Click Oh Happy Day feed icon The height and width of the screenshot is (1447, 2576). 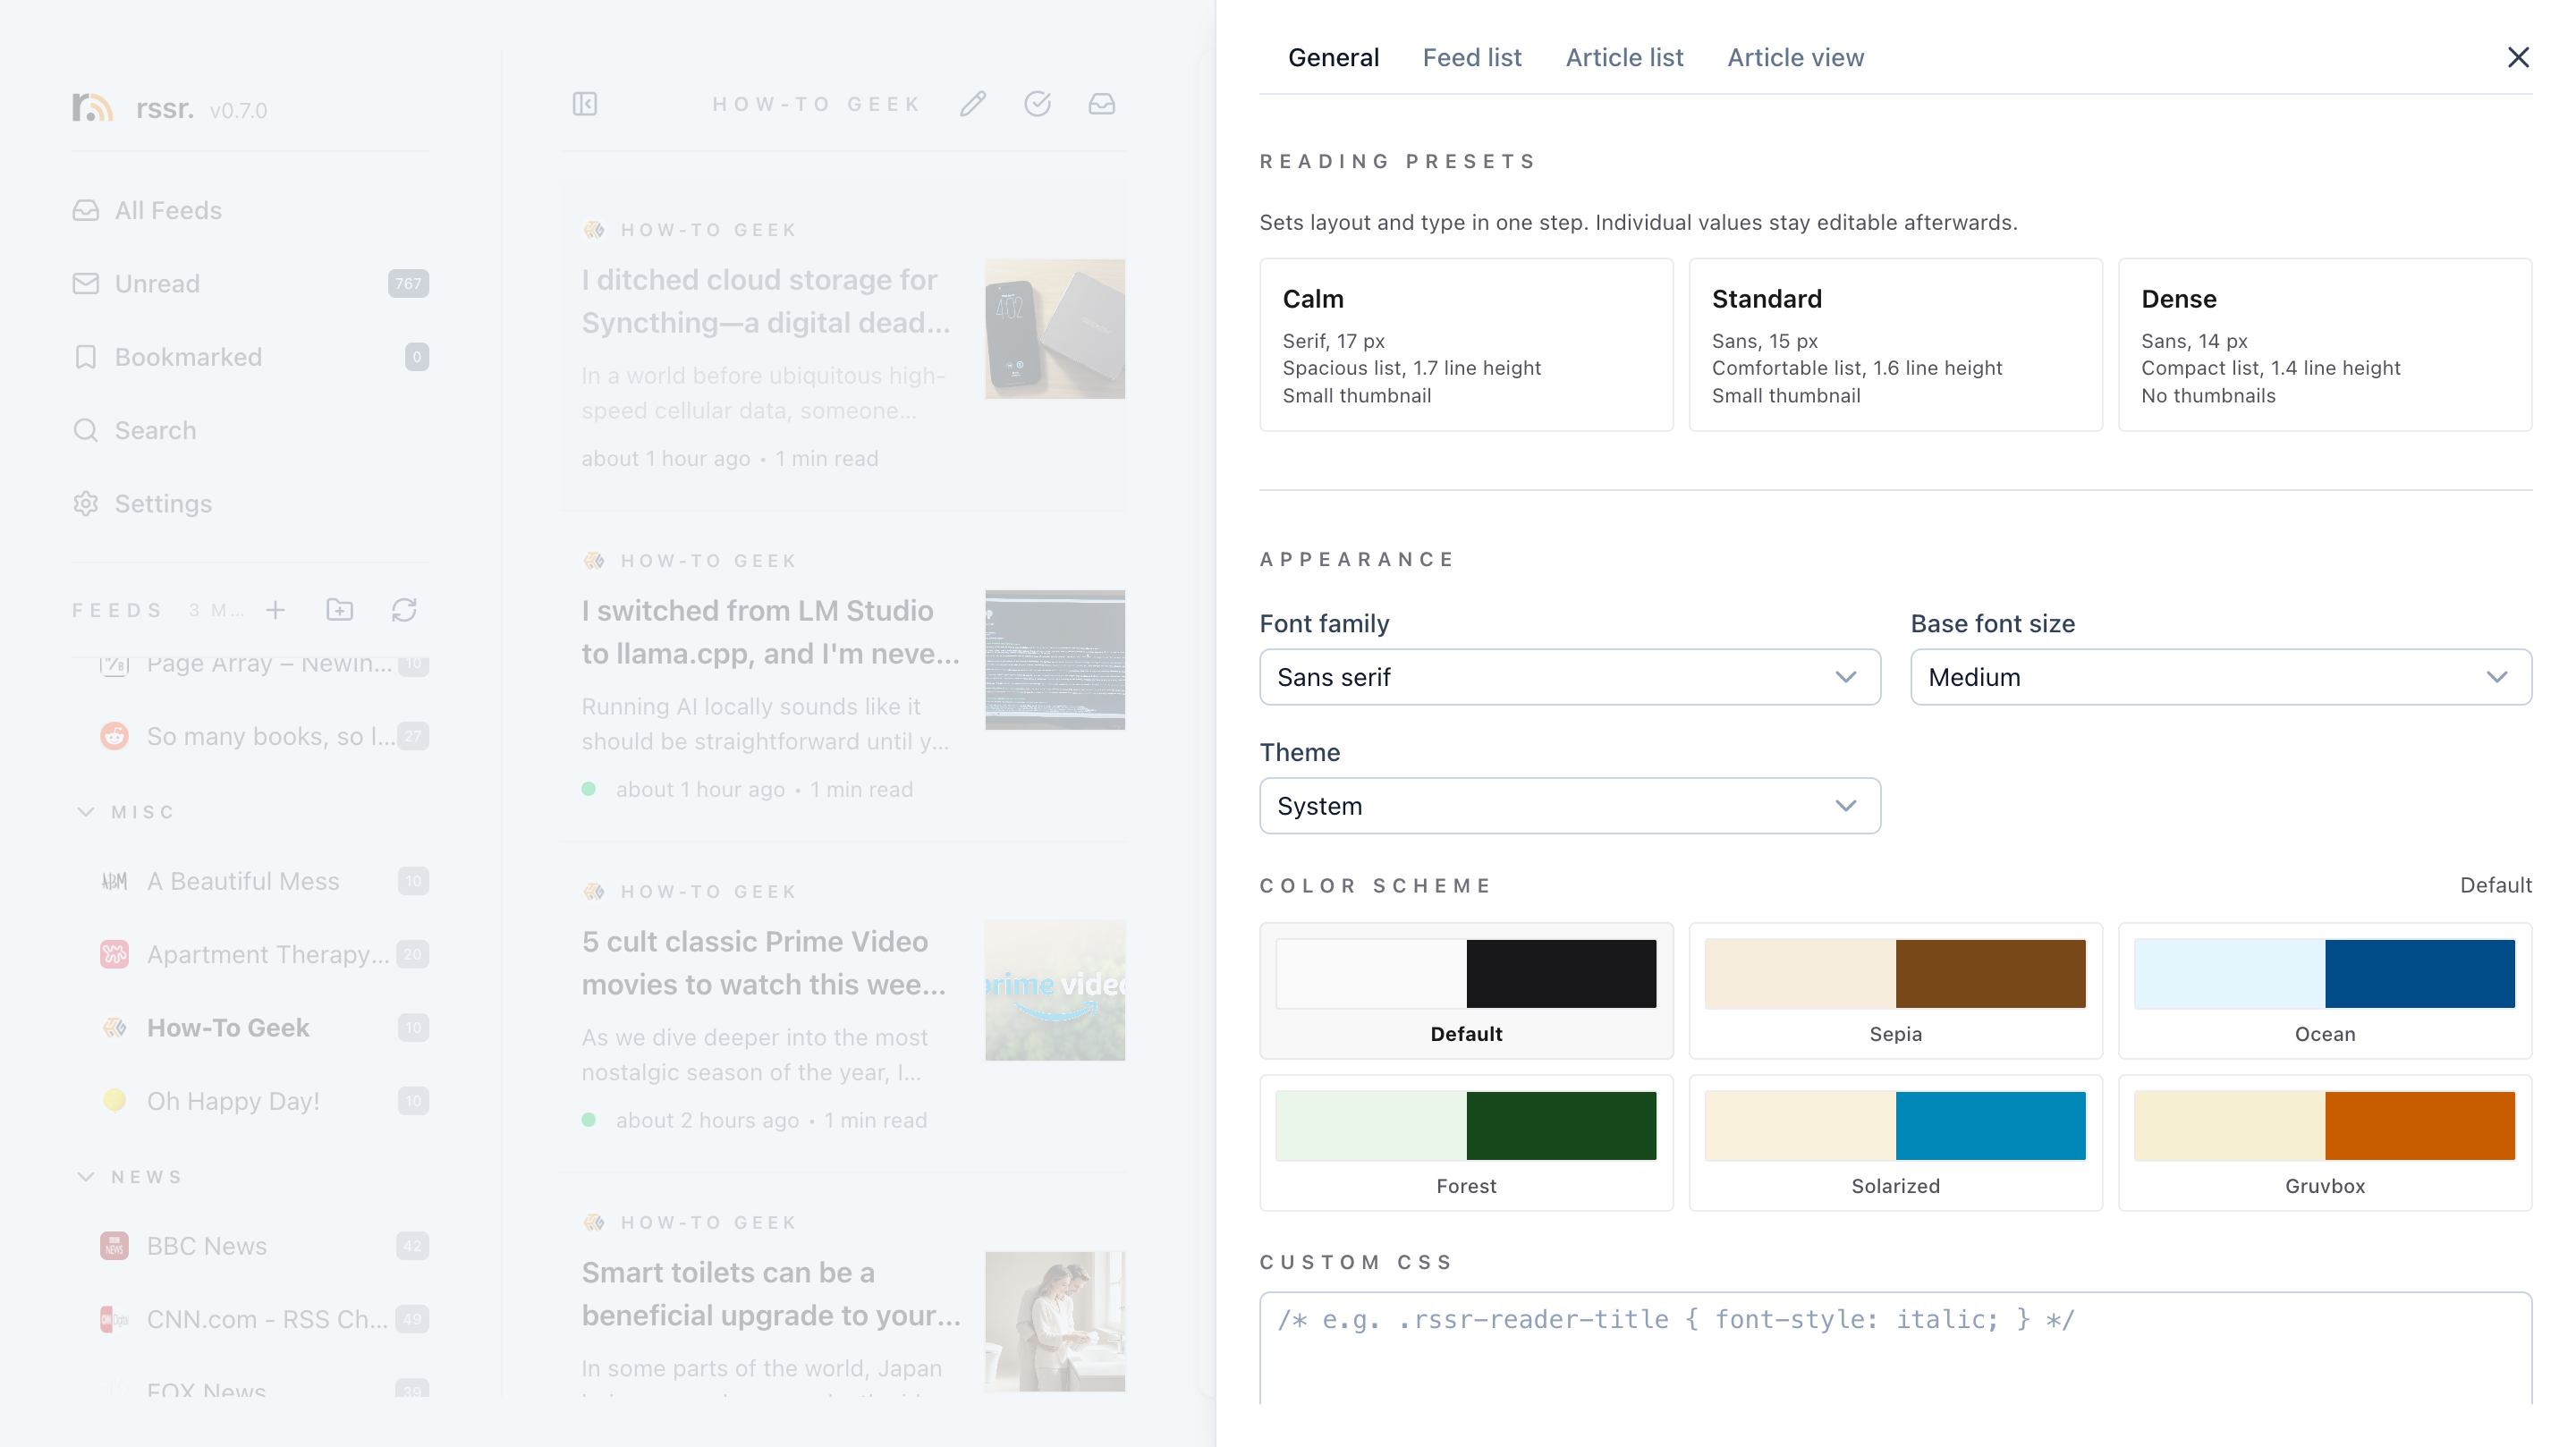click(115, 1100)
